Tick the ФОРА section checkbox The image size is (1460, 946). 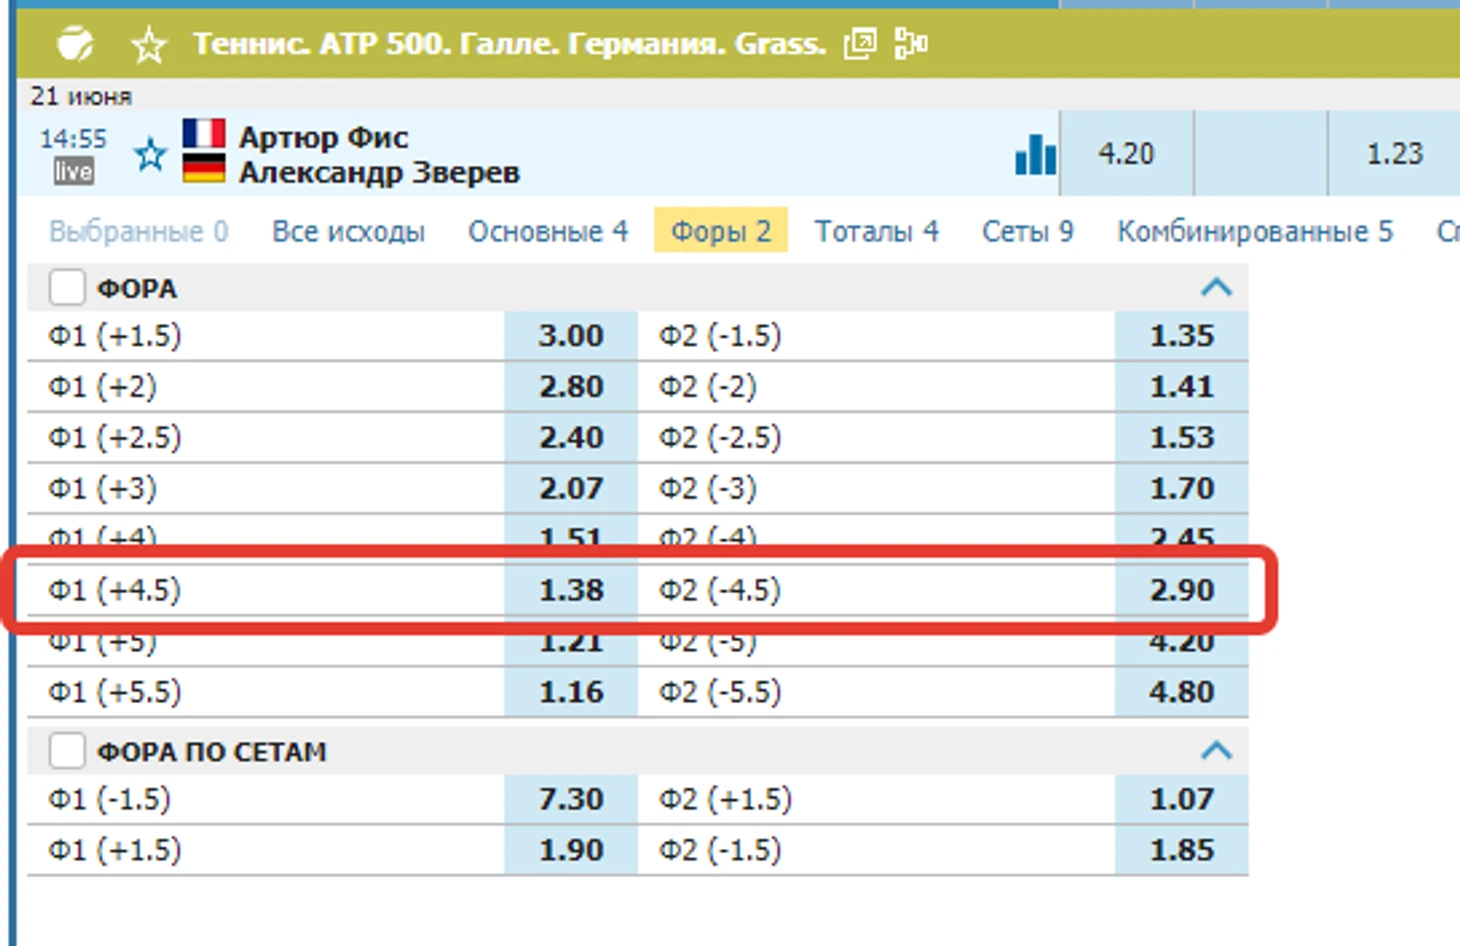(67, 288)
